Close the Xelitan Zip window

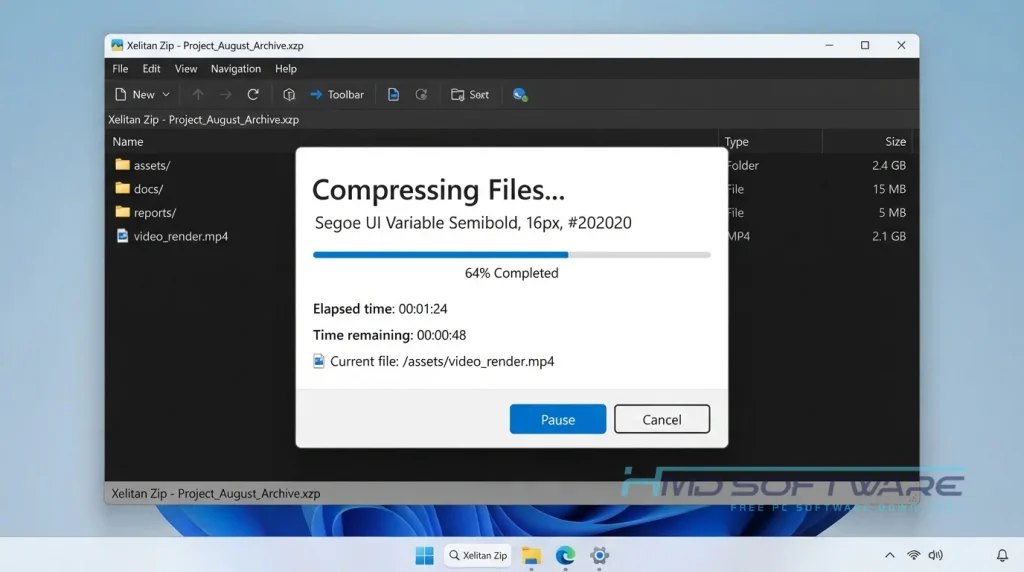pyautogui.click(x=901, y=45)
